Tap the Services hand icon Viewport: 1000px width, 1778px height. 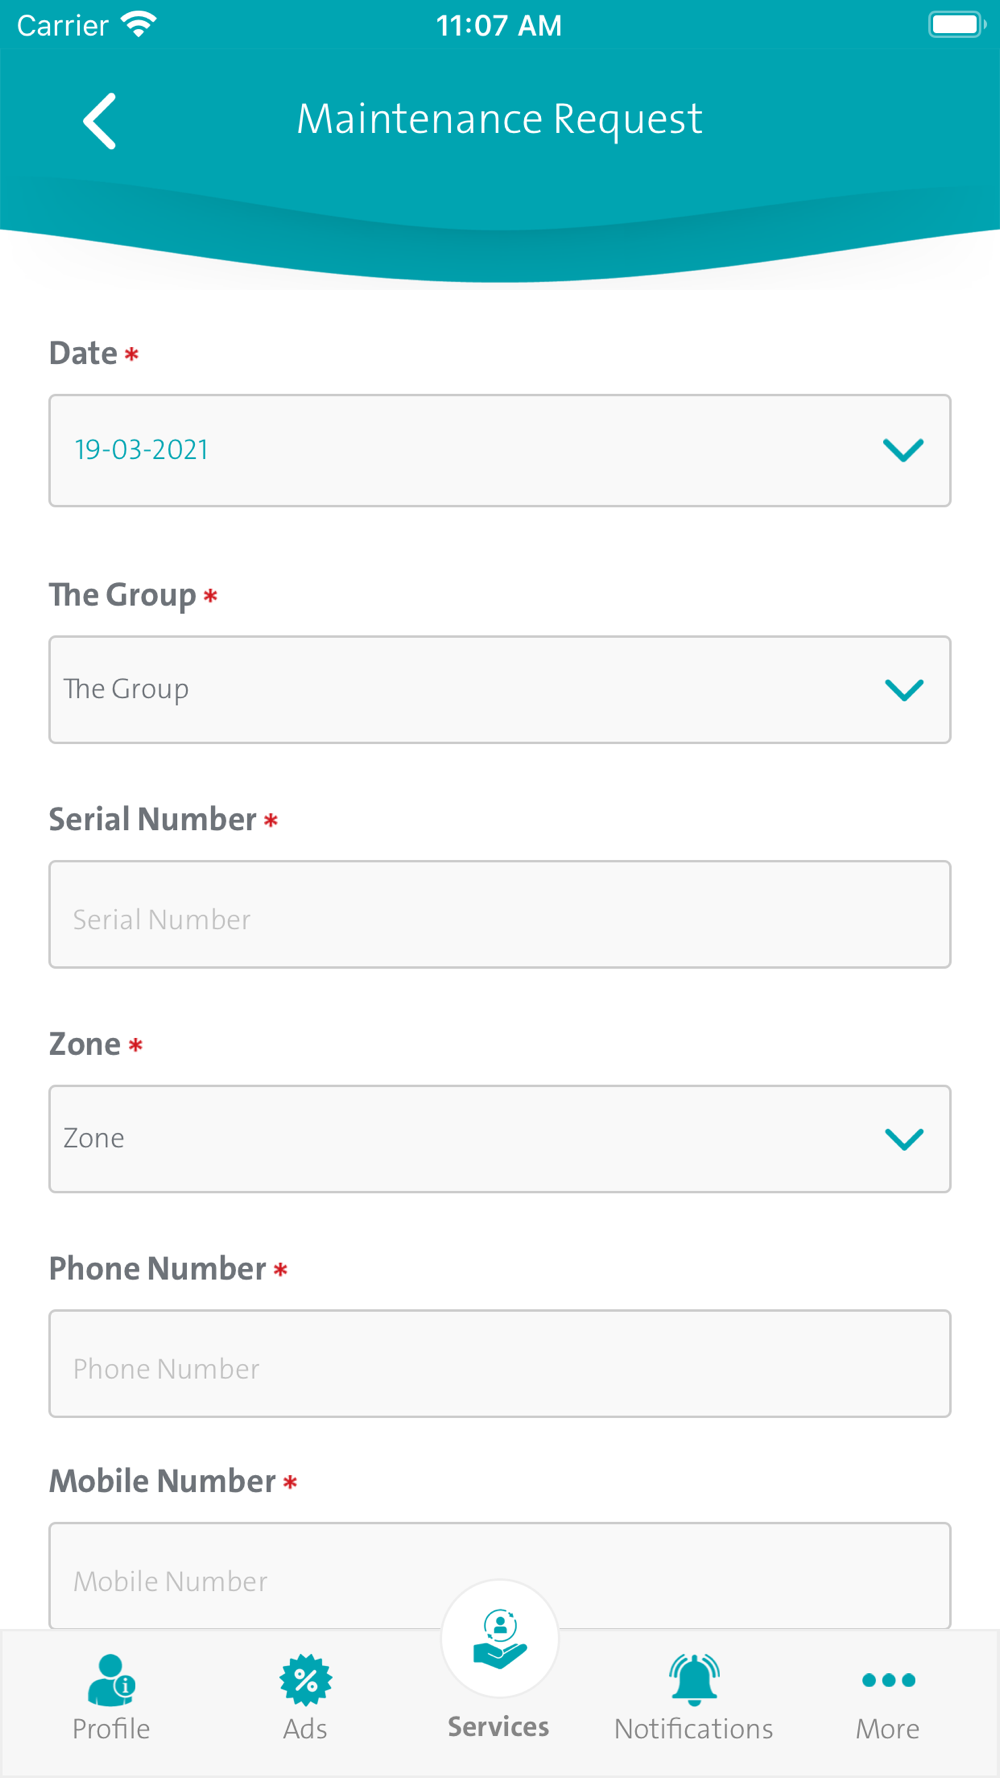[x=500, y=1640]
